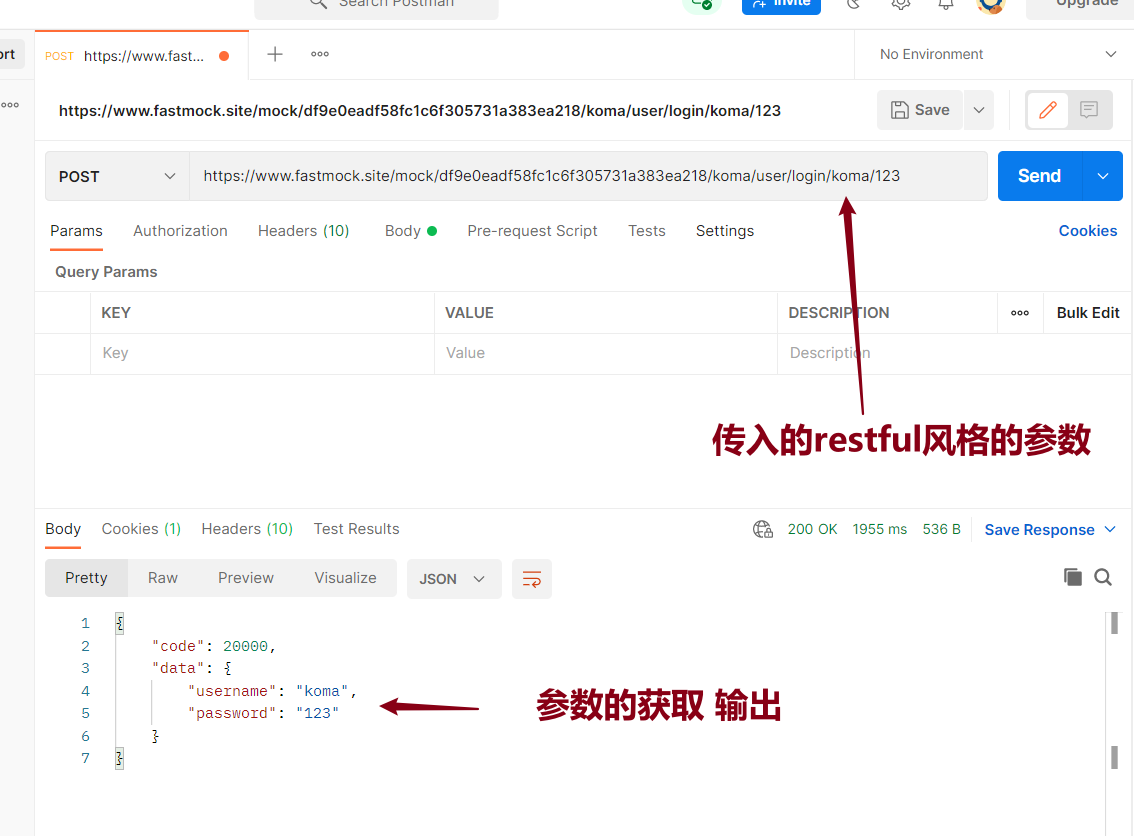Click the search response icon
The image size is (1134, 836).
coord(1103,576)
